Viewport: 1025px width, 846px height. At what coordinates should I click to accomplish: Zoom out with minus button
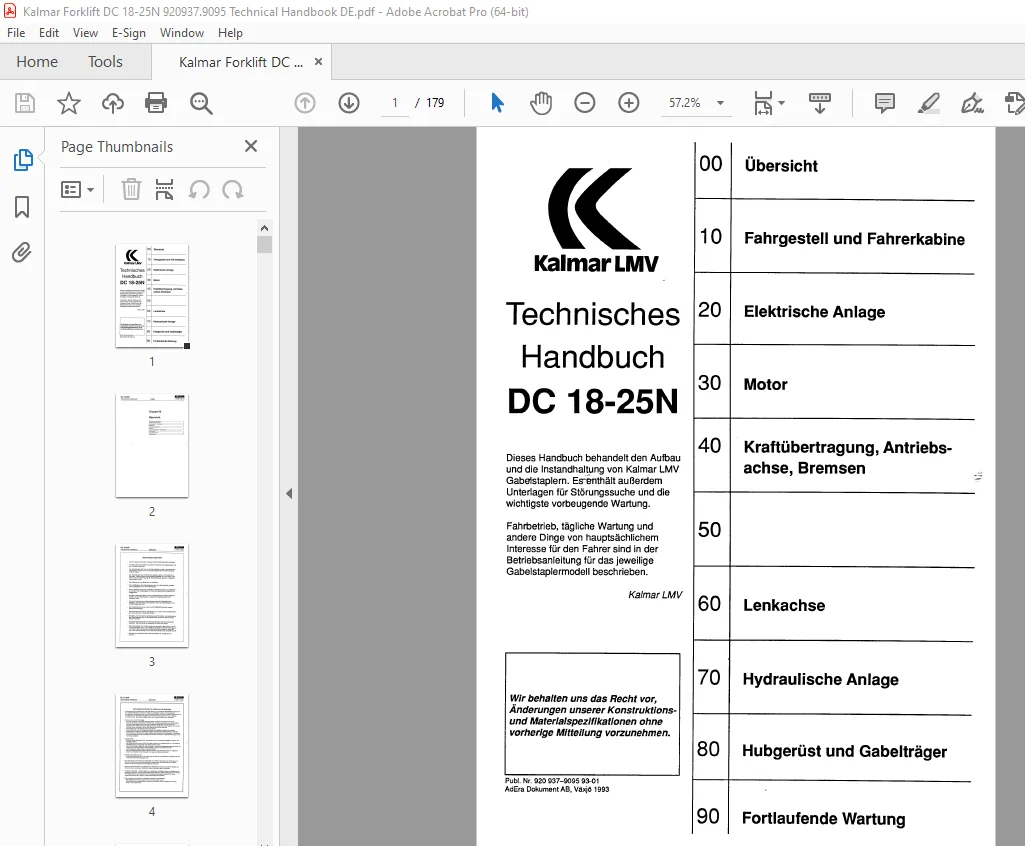coord(584,103)
